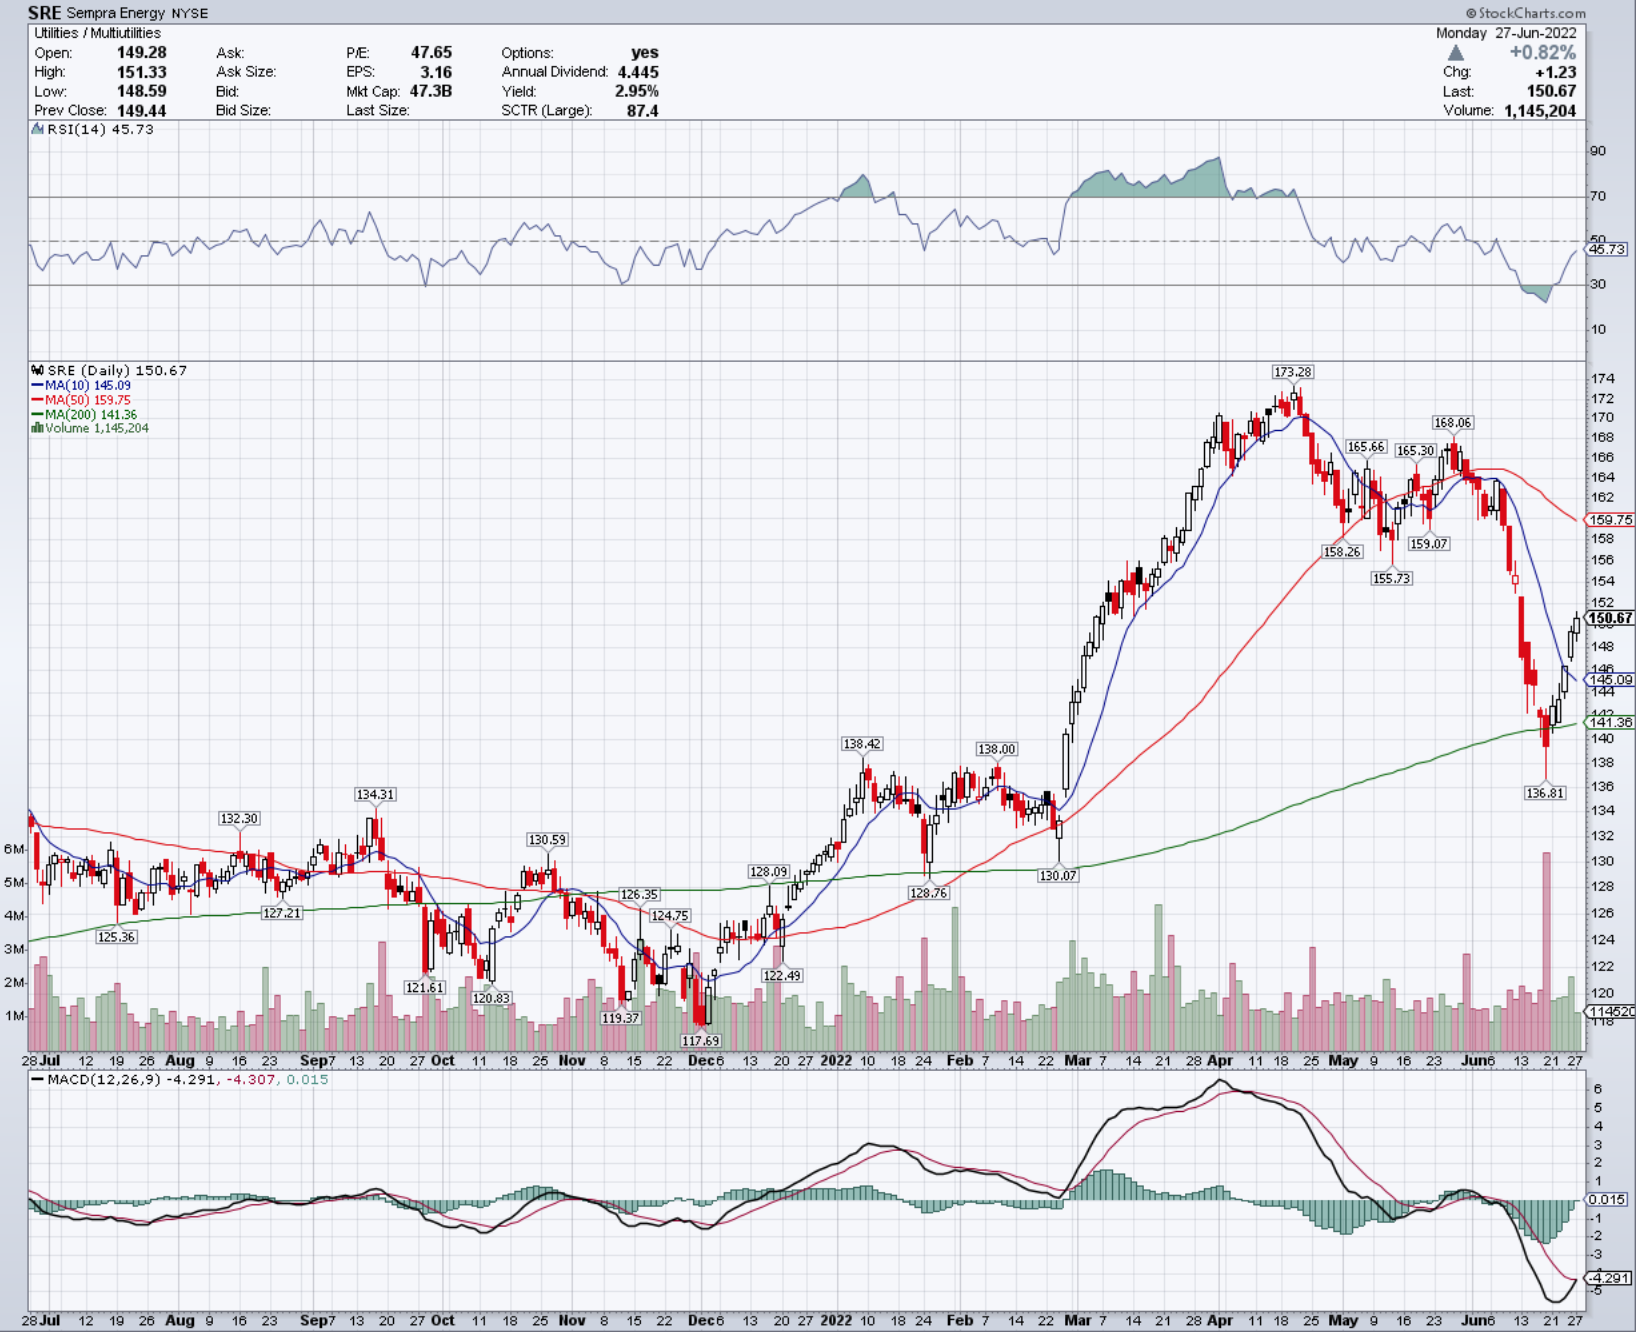1636x1332 pixels.
Task: Click the 134.31 price label
Action: [375, 794]
